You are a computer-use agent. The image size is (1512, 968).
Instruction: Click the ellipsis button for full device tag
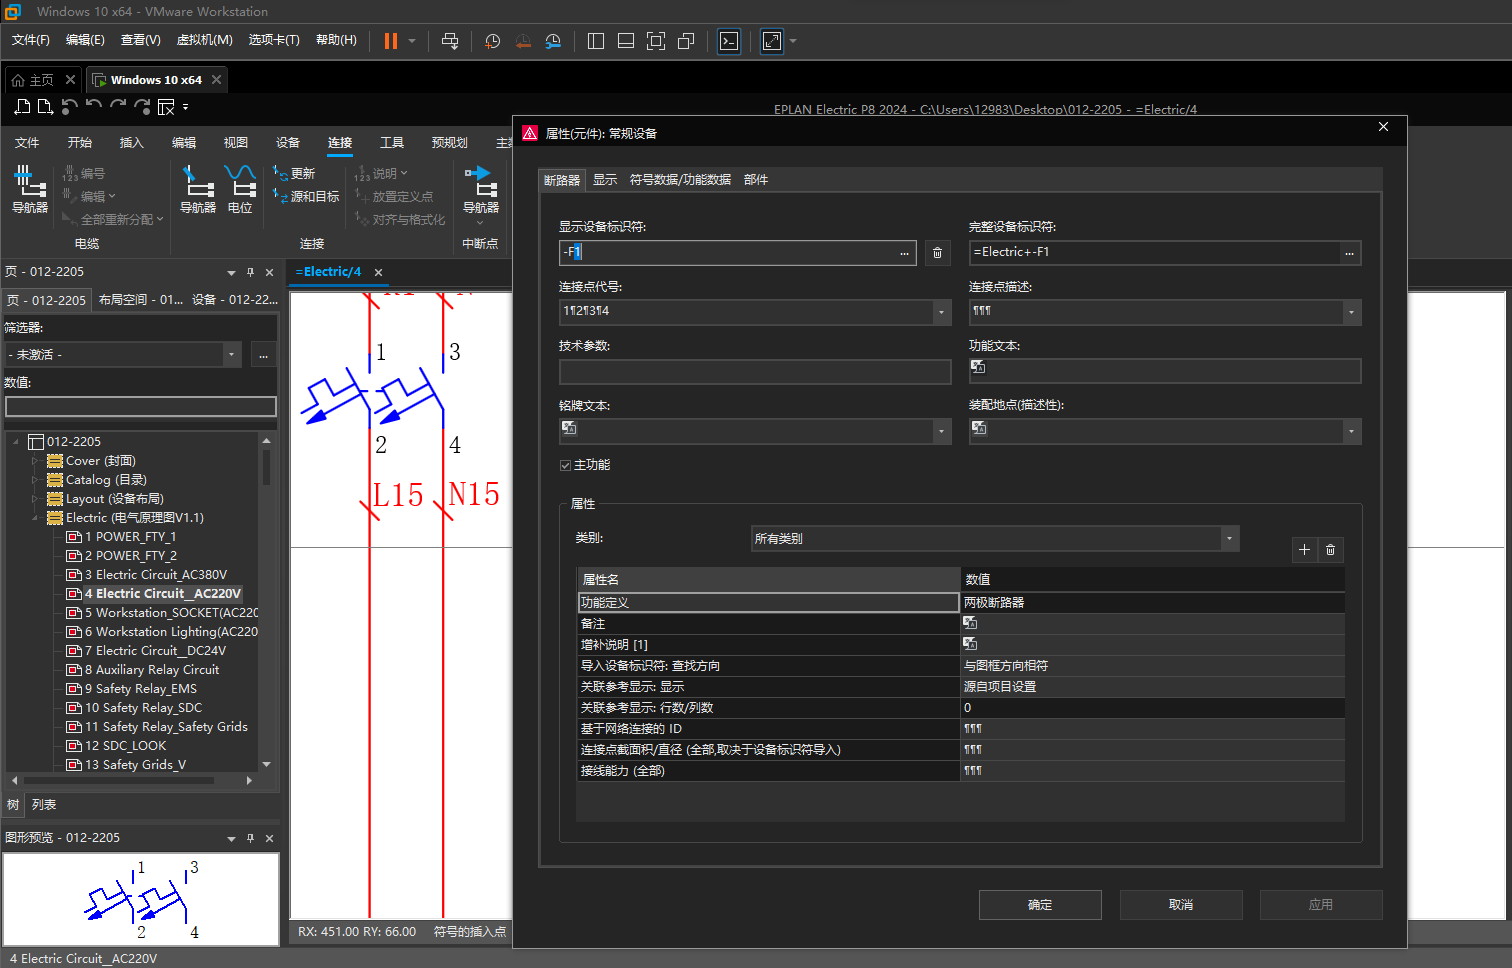1349,253
